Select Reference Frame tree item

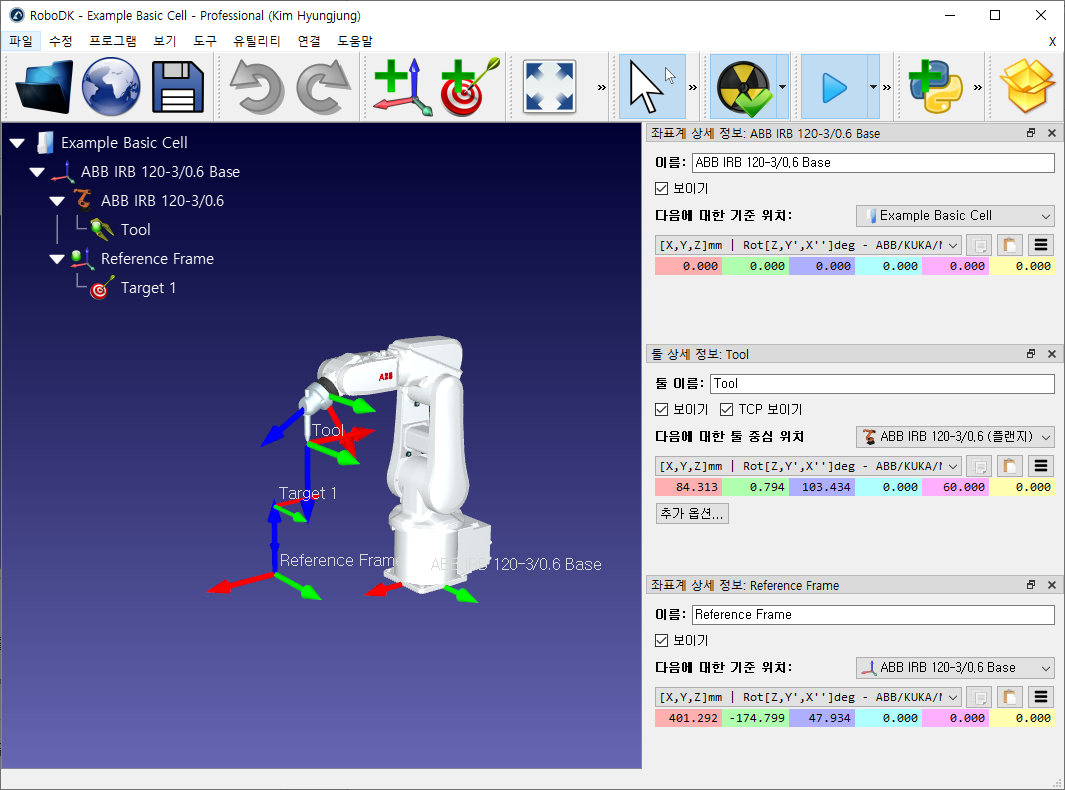(x=157, y=259)
